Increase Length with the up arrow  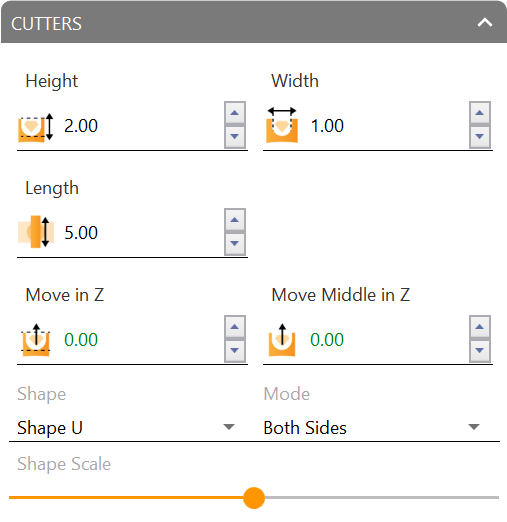click(x=235, y=220)
